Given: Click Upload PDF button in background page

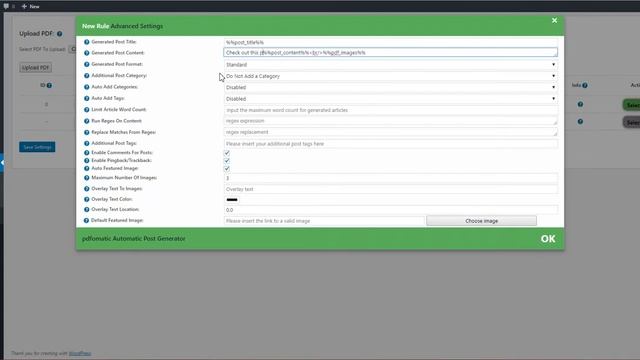Looking at the screenshot, I should [x=36, y=67].
